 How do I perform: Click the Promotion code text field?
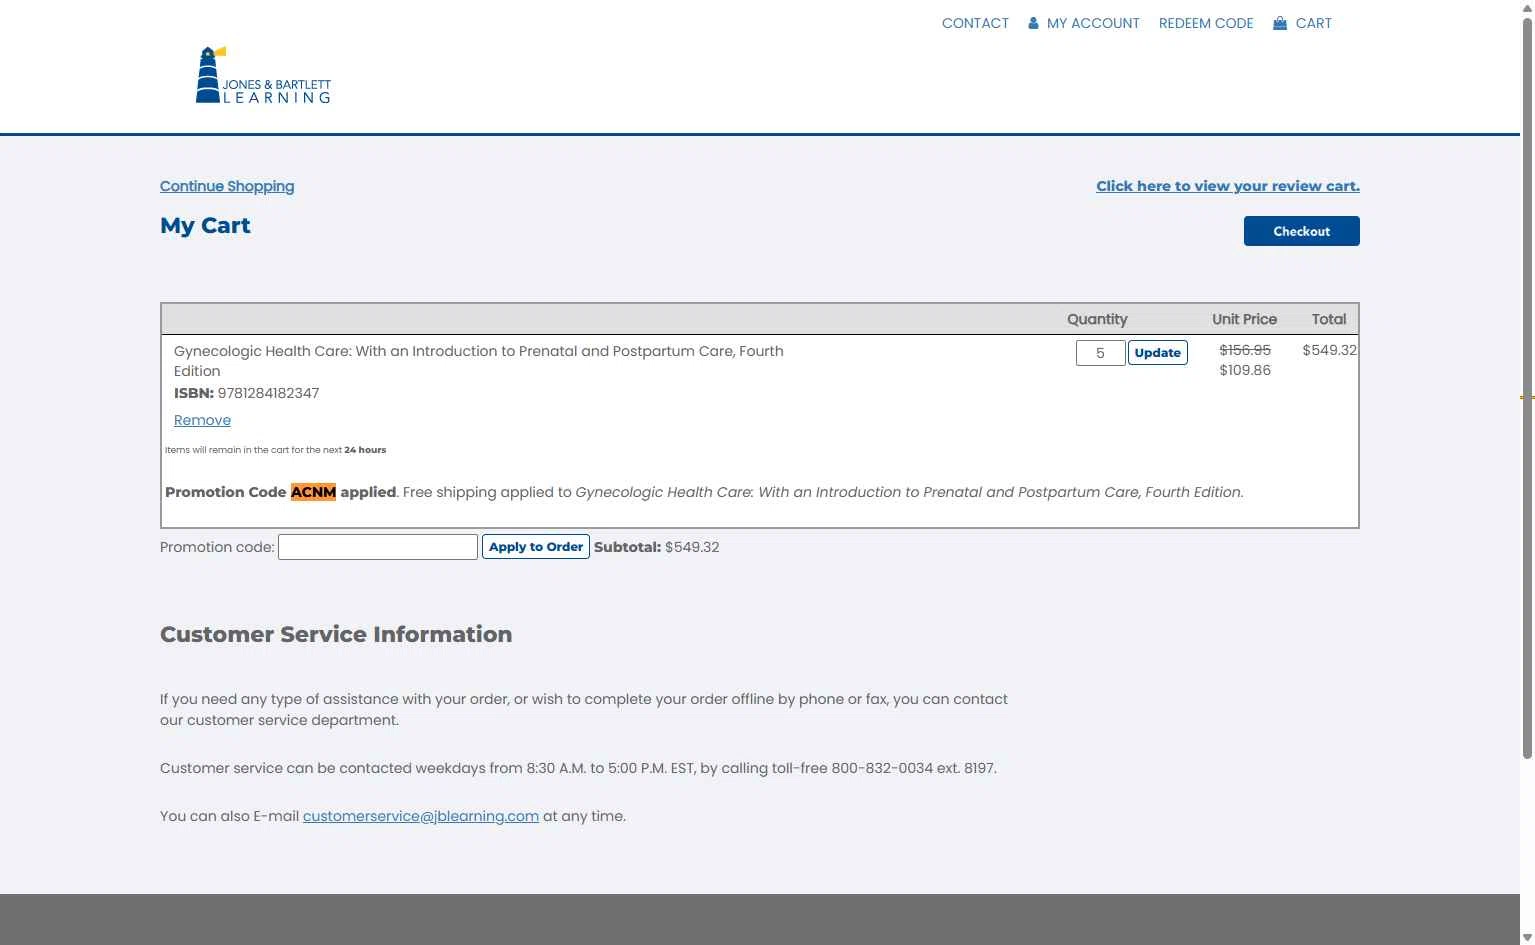378,547
